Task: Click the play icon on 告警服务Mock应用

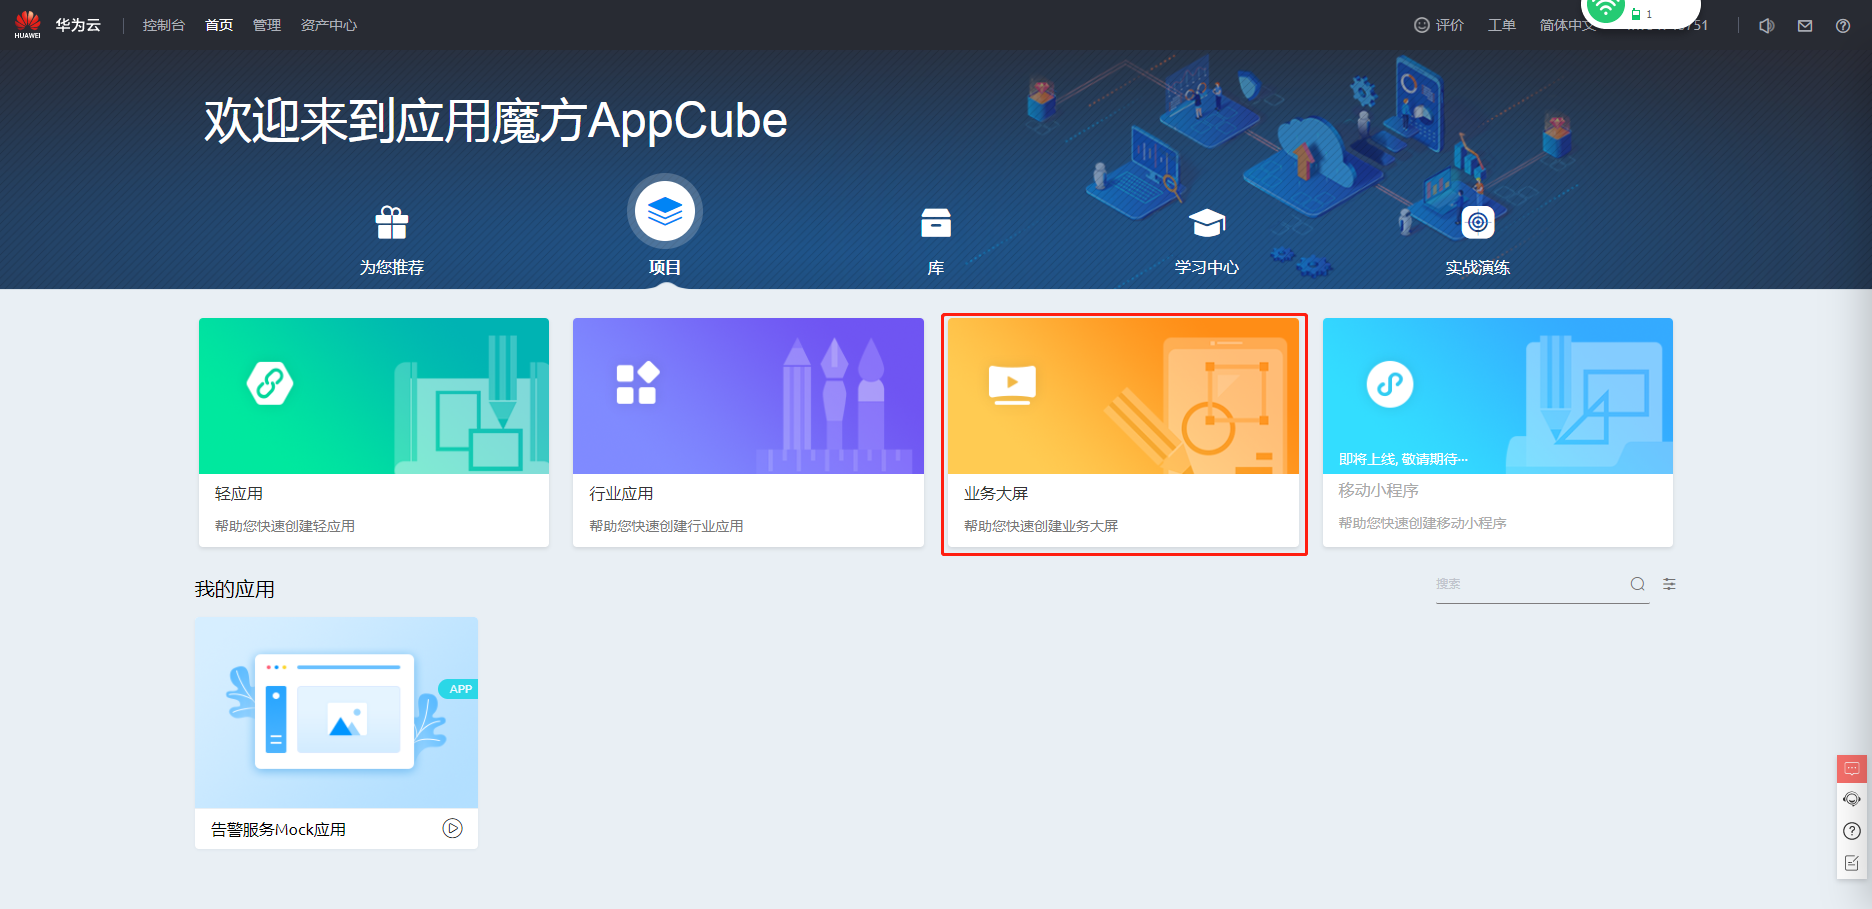Action: pyautogui.click(x=453, y=828)
